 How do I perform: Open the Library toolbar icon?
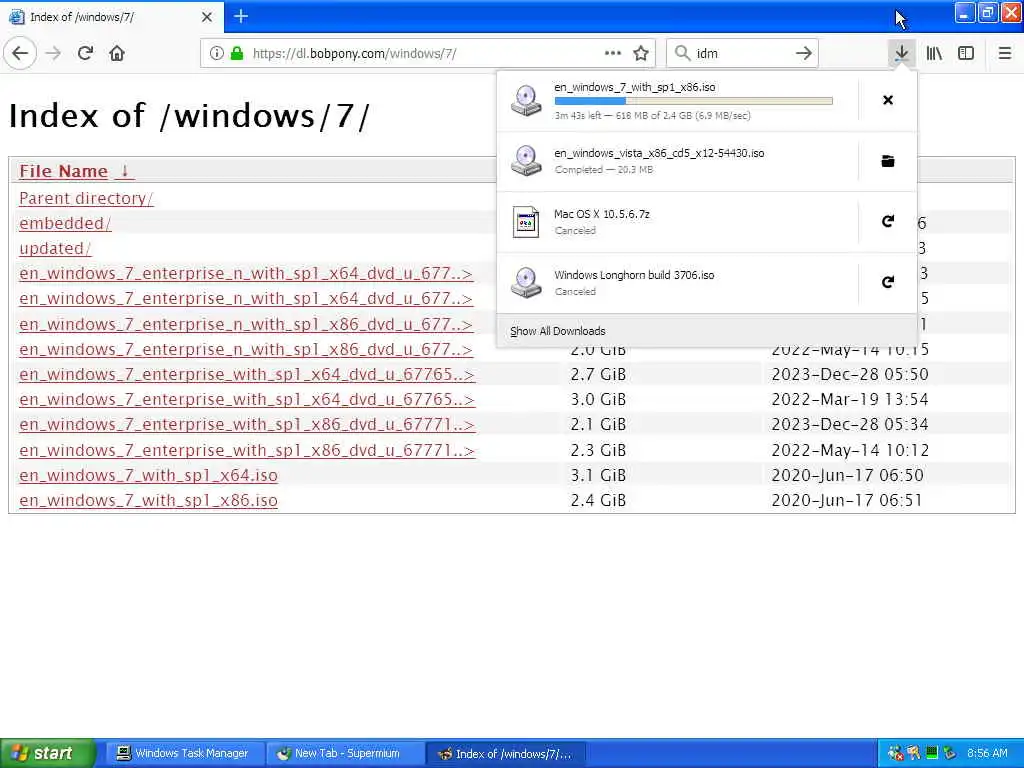tap(934, 54)
